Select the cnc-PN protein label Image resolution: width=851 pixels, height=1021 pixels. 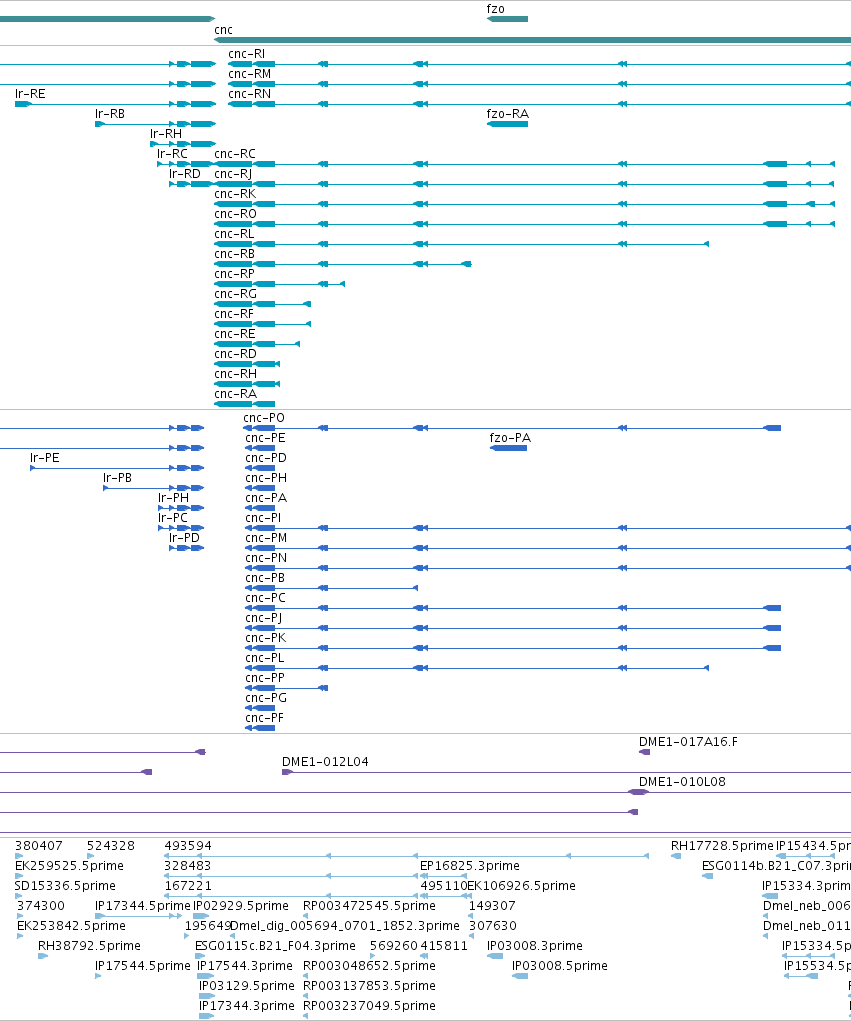266,558
